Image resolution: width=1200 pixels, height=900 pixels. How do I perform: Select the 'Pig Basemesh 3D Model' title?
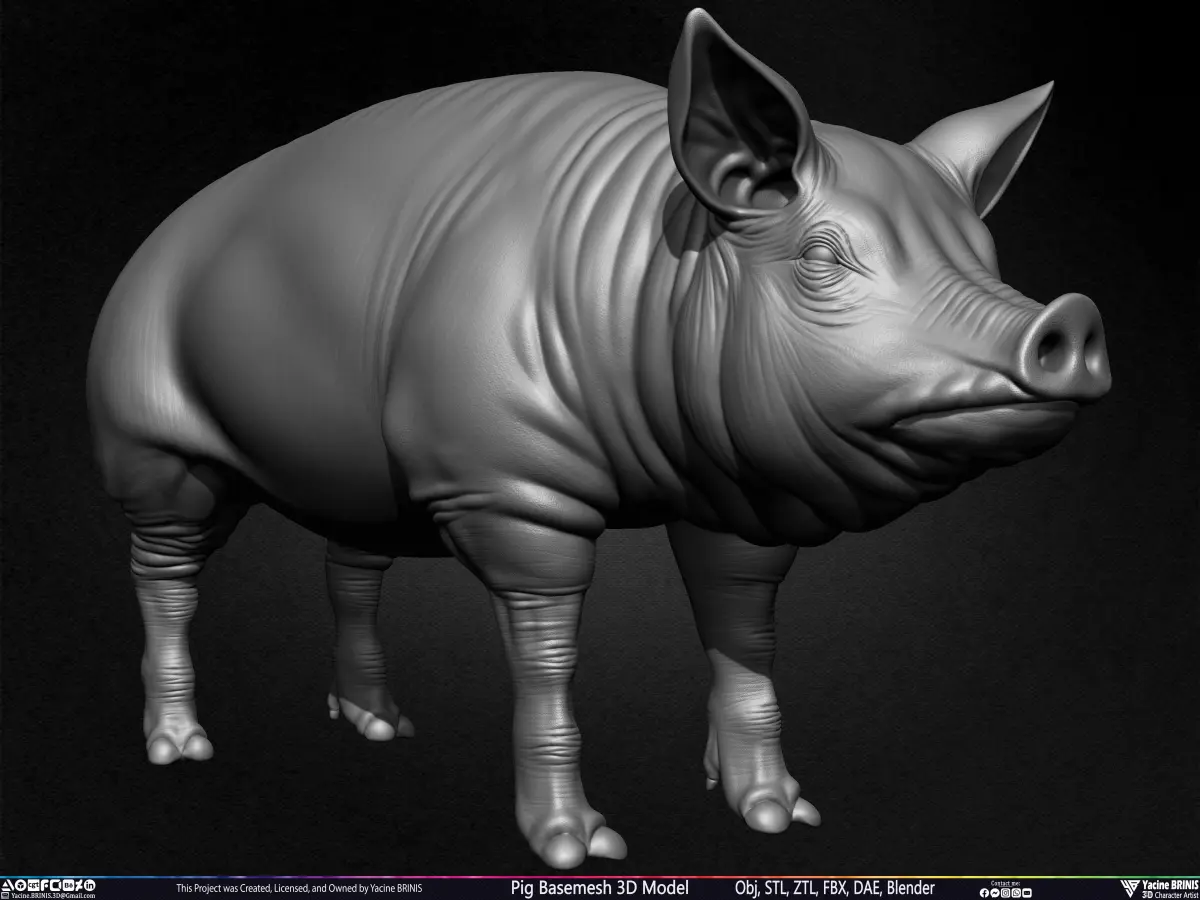point(599,888)
